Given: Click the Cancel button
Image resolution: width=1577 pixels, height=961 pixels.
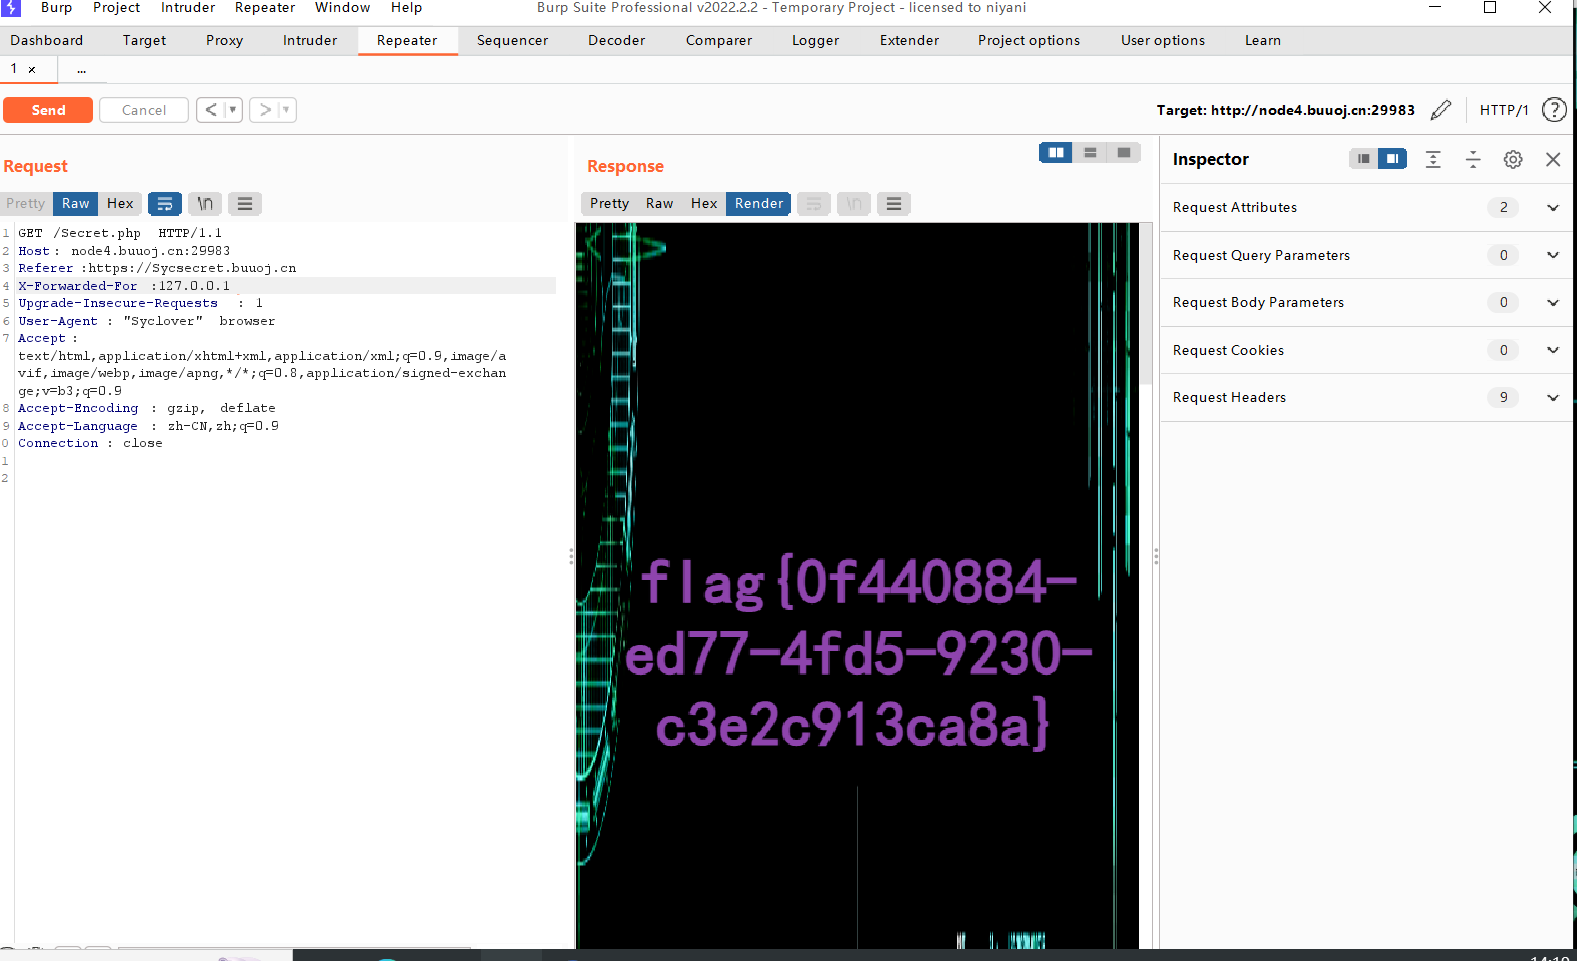Looking at the screenshot, I should pyautogui.click(x=144, y=110).
